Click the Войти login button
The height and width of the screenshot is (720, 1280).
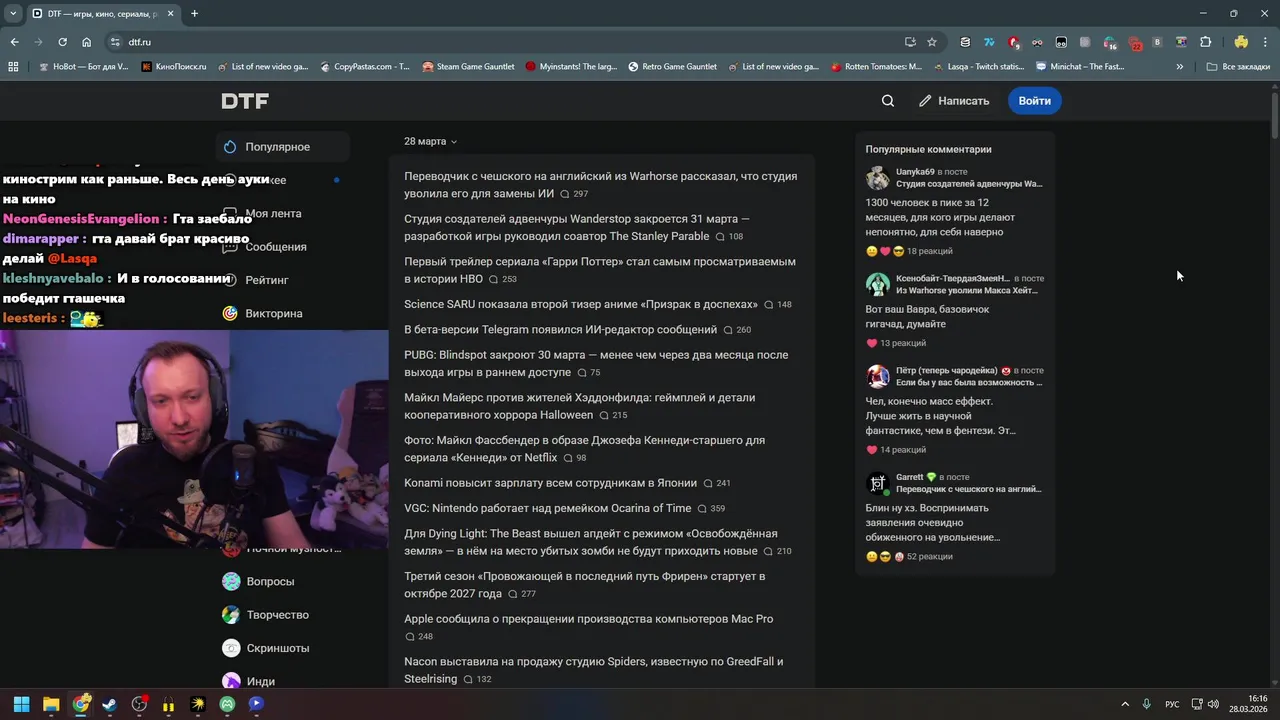click(1034, 101)
